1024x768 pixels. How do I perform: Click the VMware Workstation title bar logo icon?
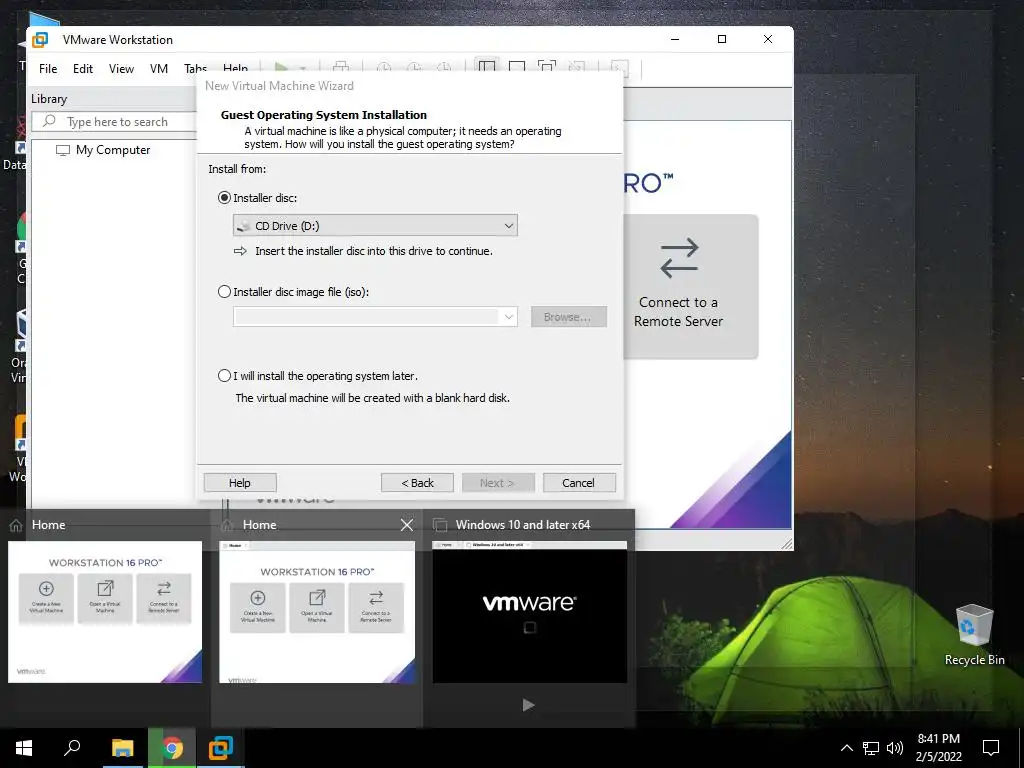40,39
